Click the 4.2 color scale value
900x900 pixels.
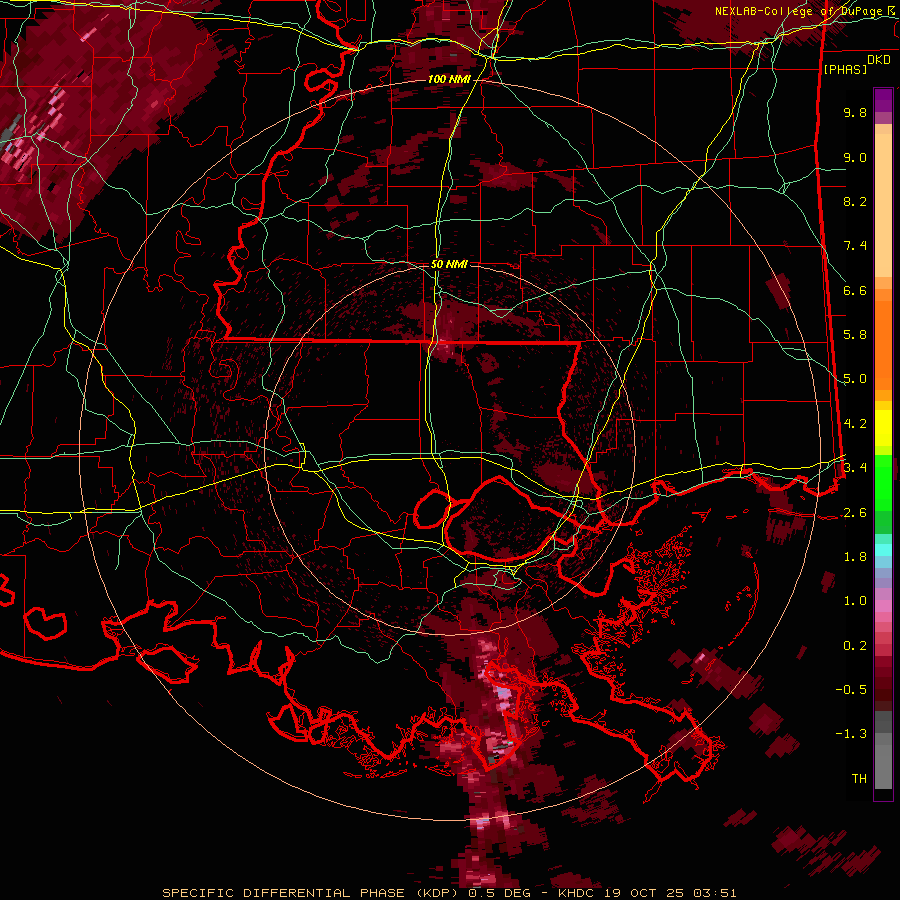click(855, 424)
